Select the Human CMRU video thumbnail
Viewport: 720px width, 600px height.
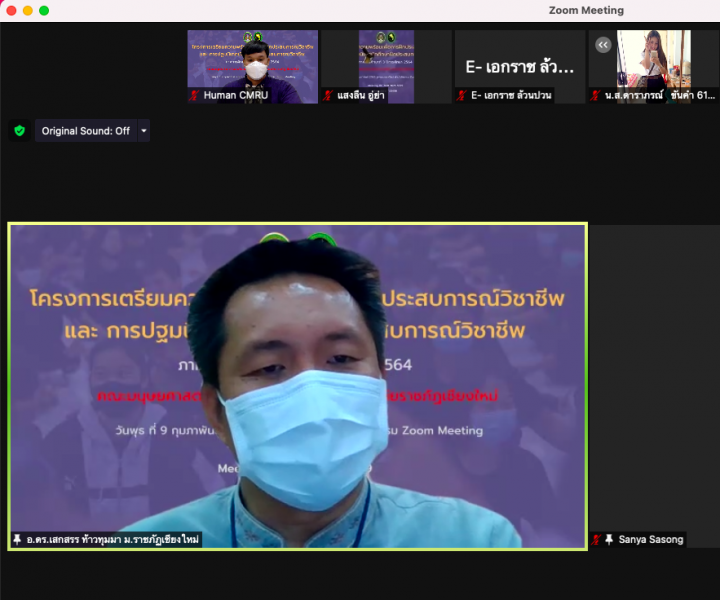coord(253,60)
